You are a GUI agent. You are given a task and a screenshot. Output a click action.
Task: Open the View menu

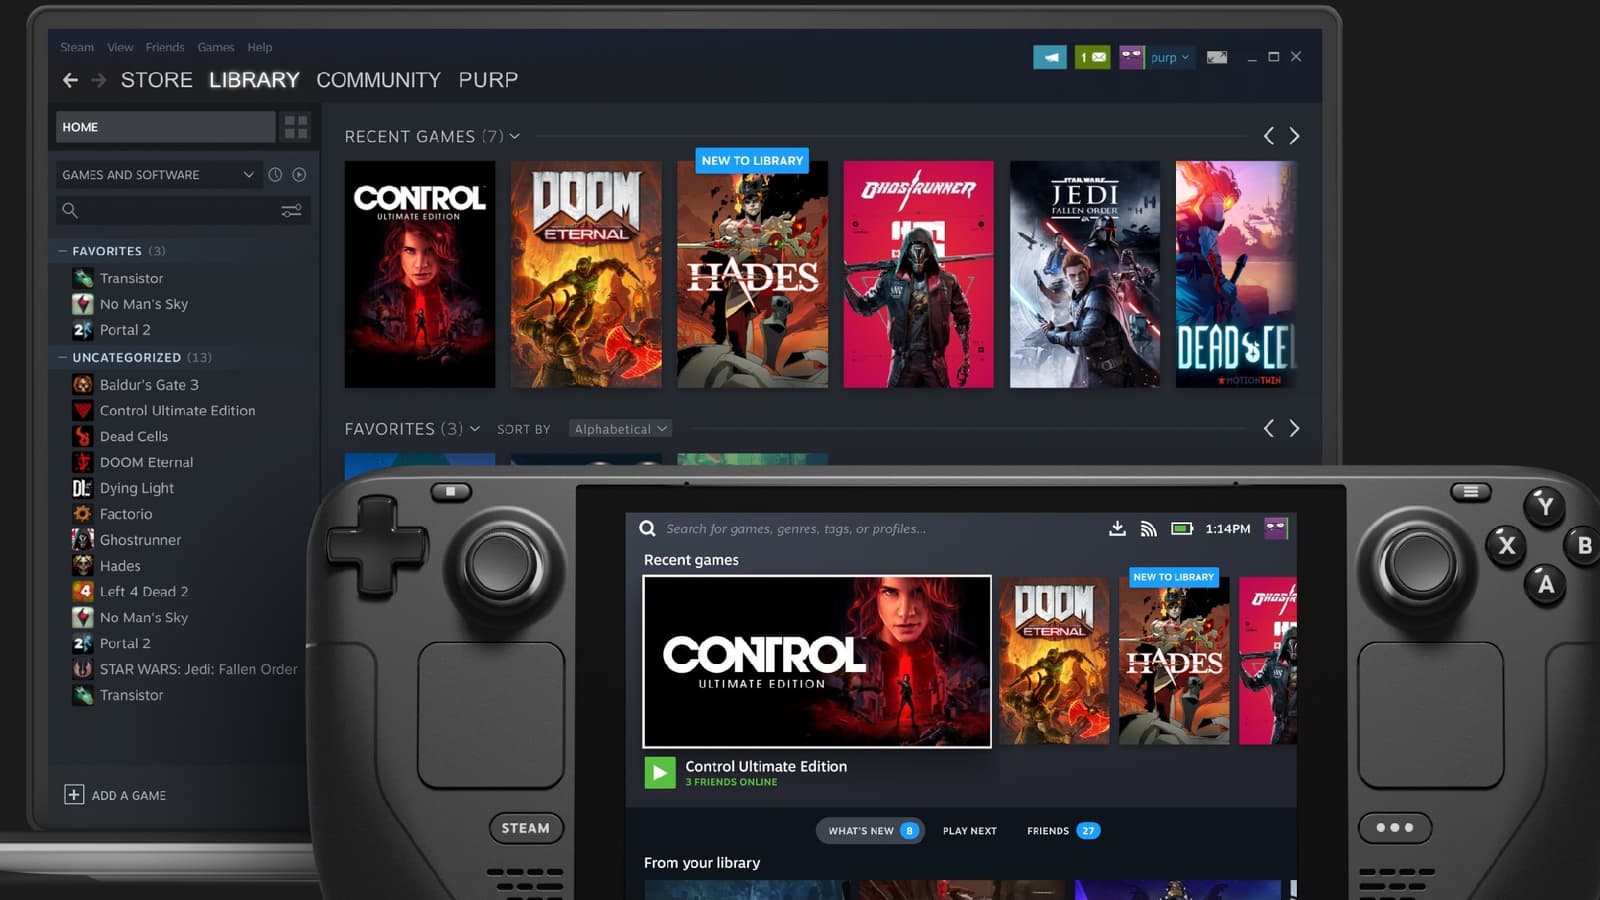[x=120, y=47]
